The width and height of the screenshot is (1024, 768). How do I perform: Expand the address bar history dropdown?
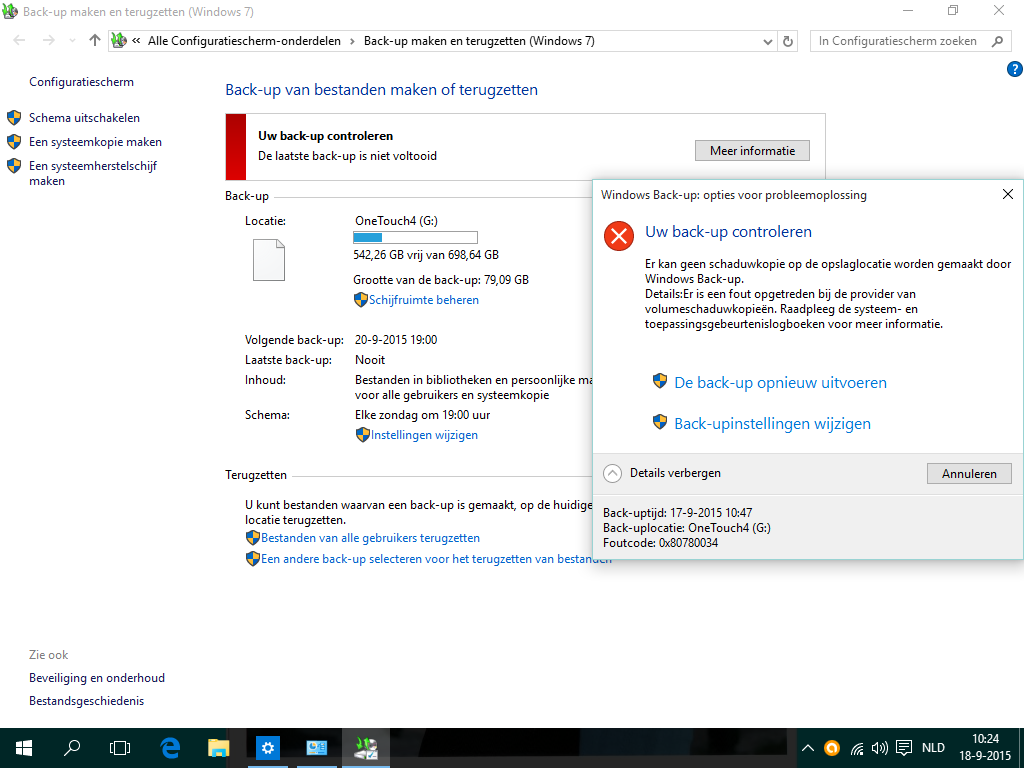(768, 41)
